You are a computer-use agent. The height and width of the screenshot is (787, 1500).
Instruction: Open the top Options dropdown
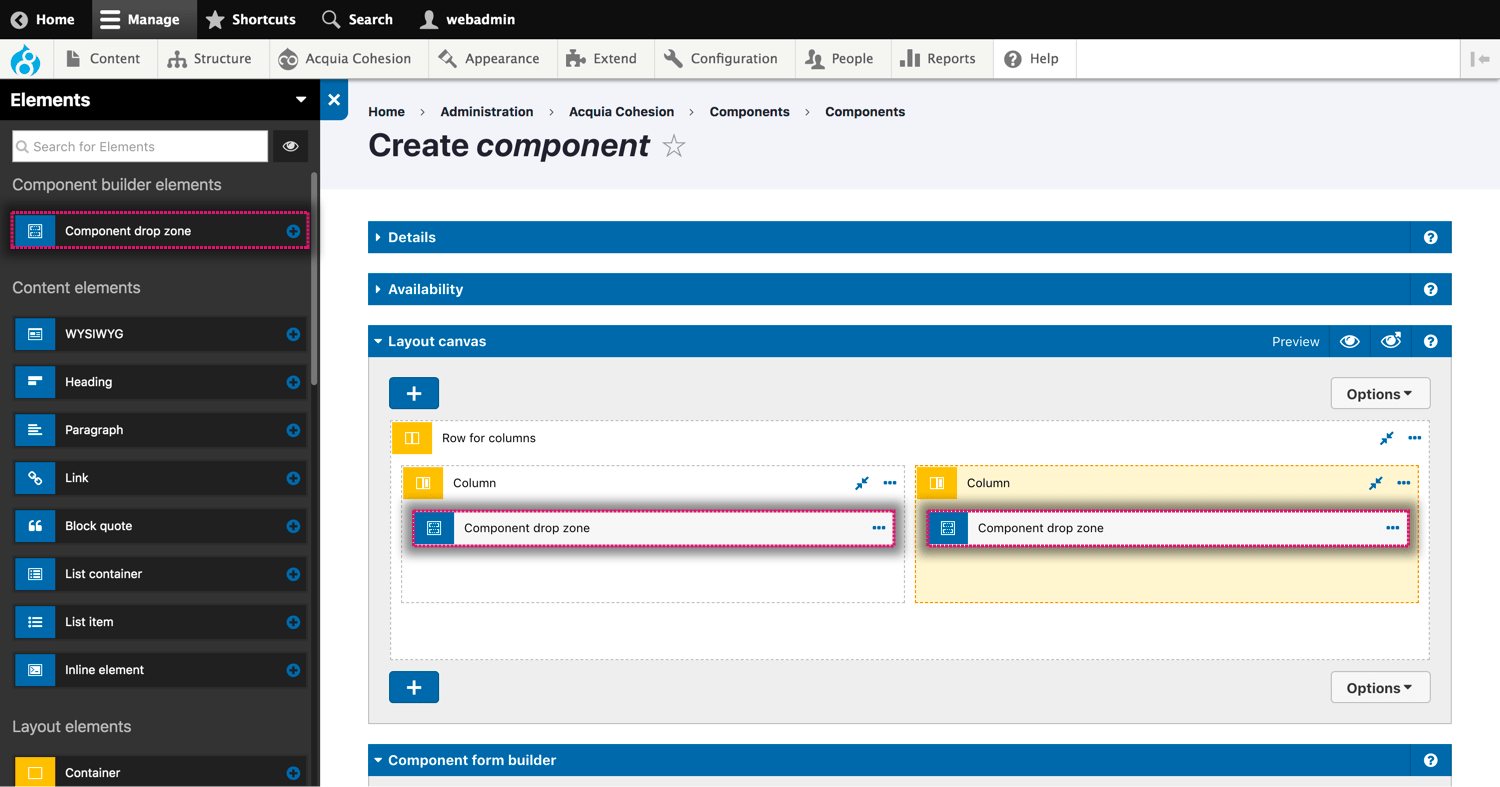coord(1380,393)
